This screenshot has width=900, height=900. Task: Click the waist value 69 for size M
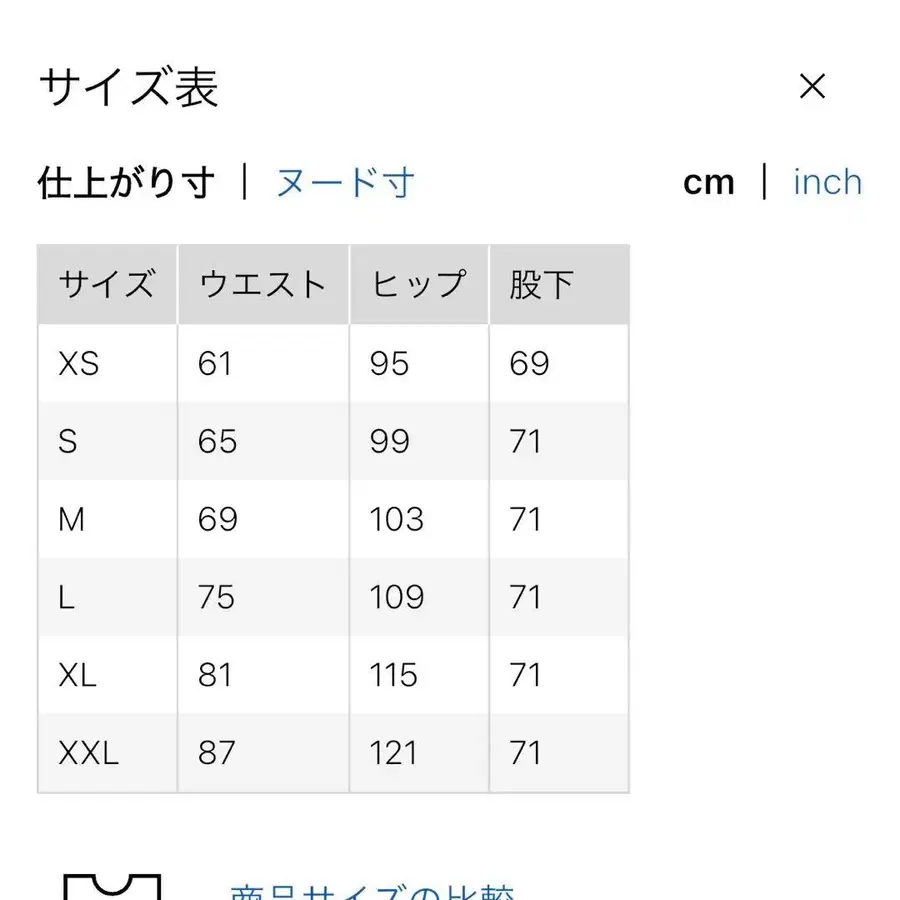tap(215, 519)
